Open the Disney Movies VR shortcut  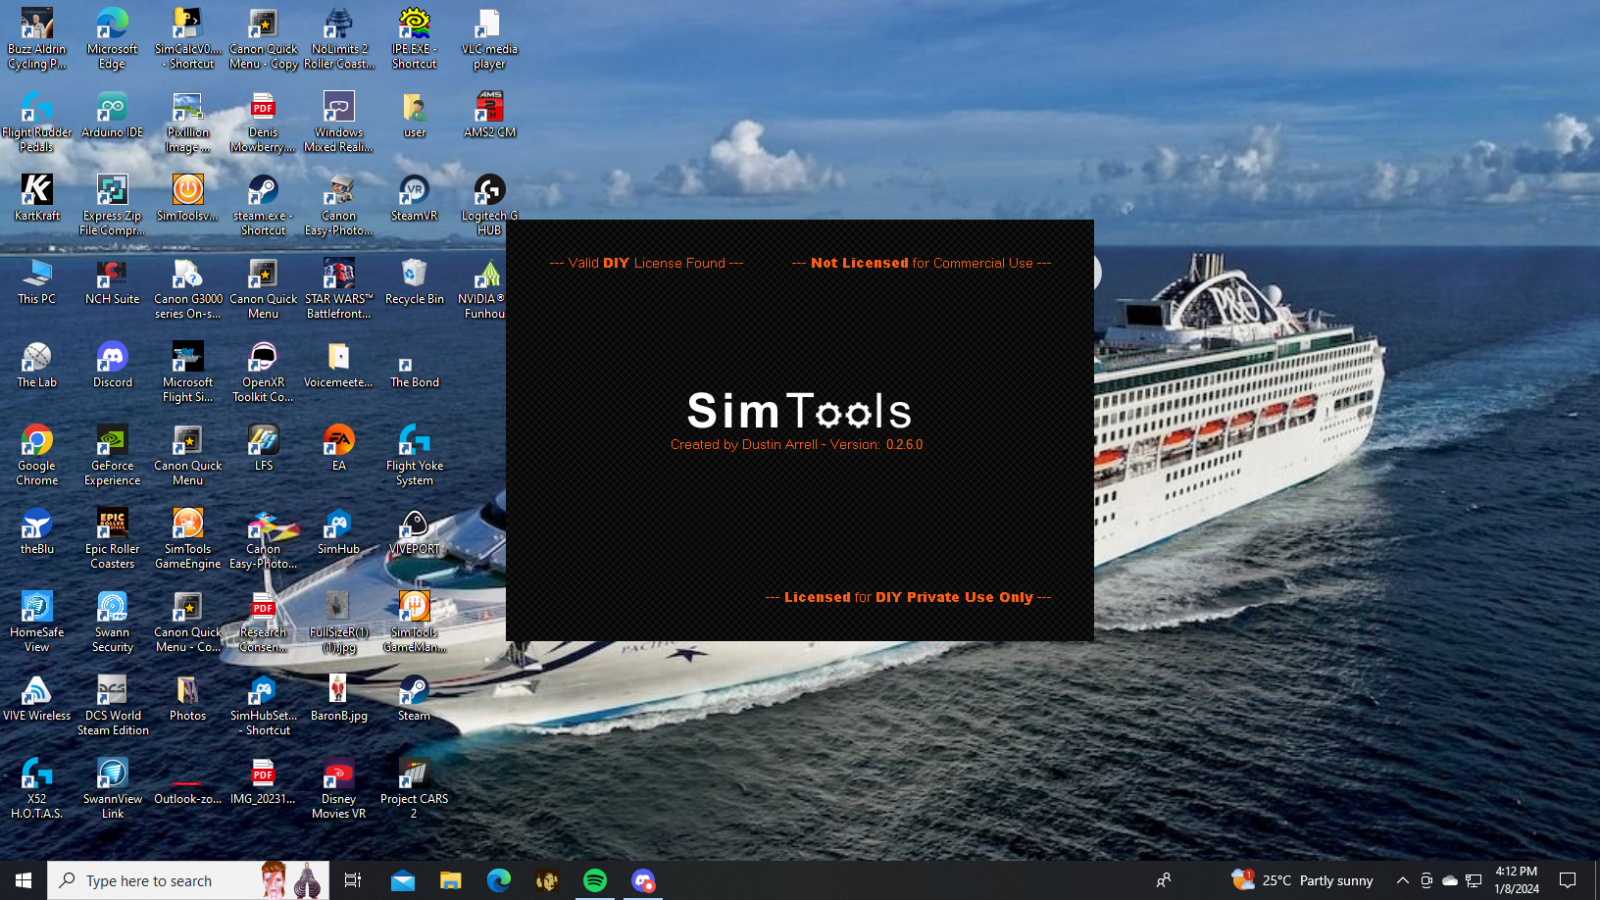coord(339,788)
